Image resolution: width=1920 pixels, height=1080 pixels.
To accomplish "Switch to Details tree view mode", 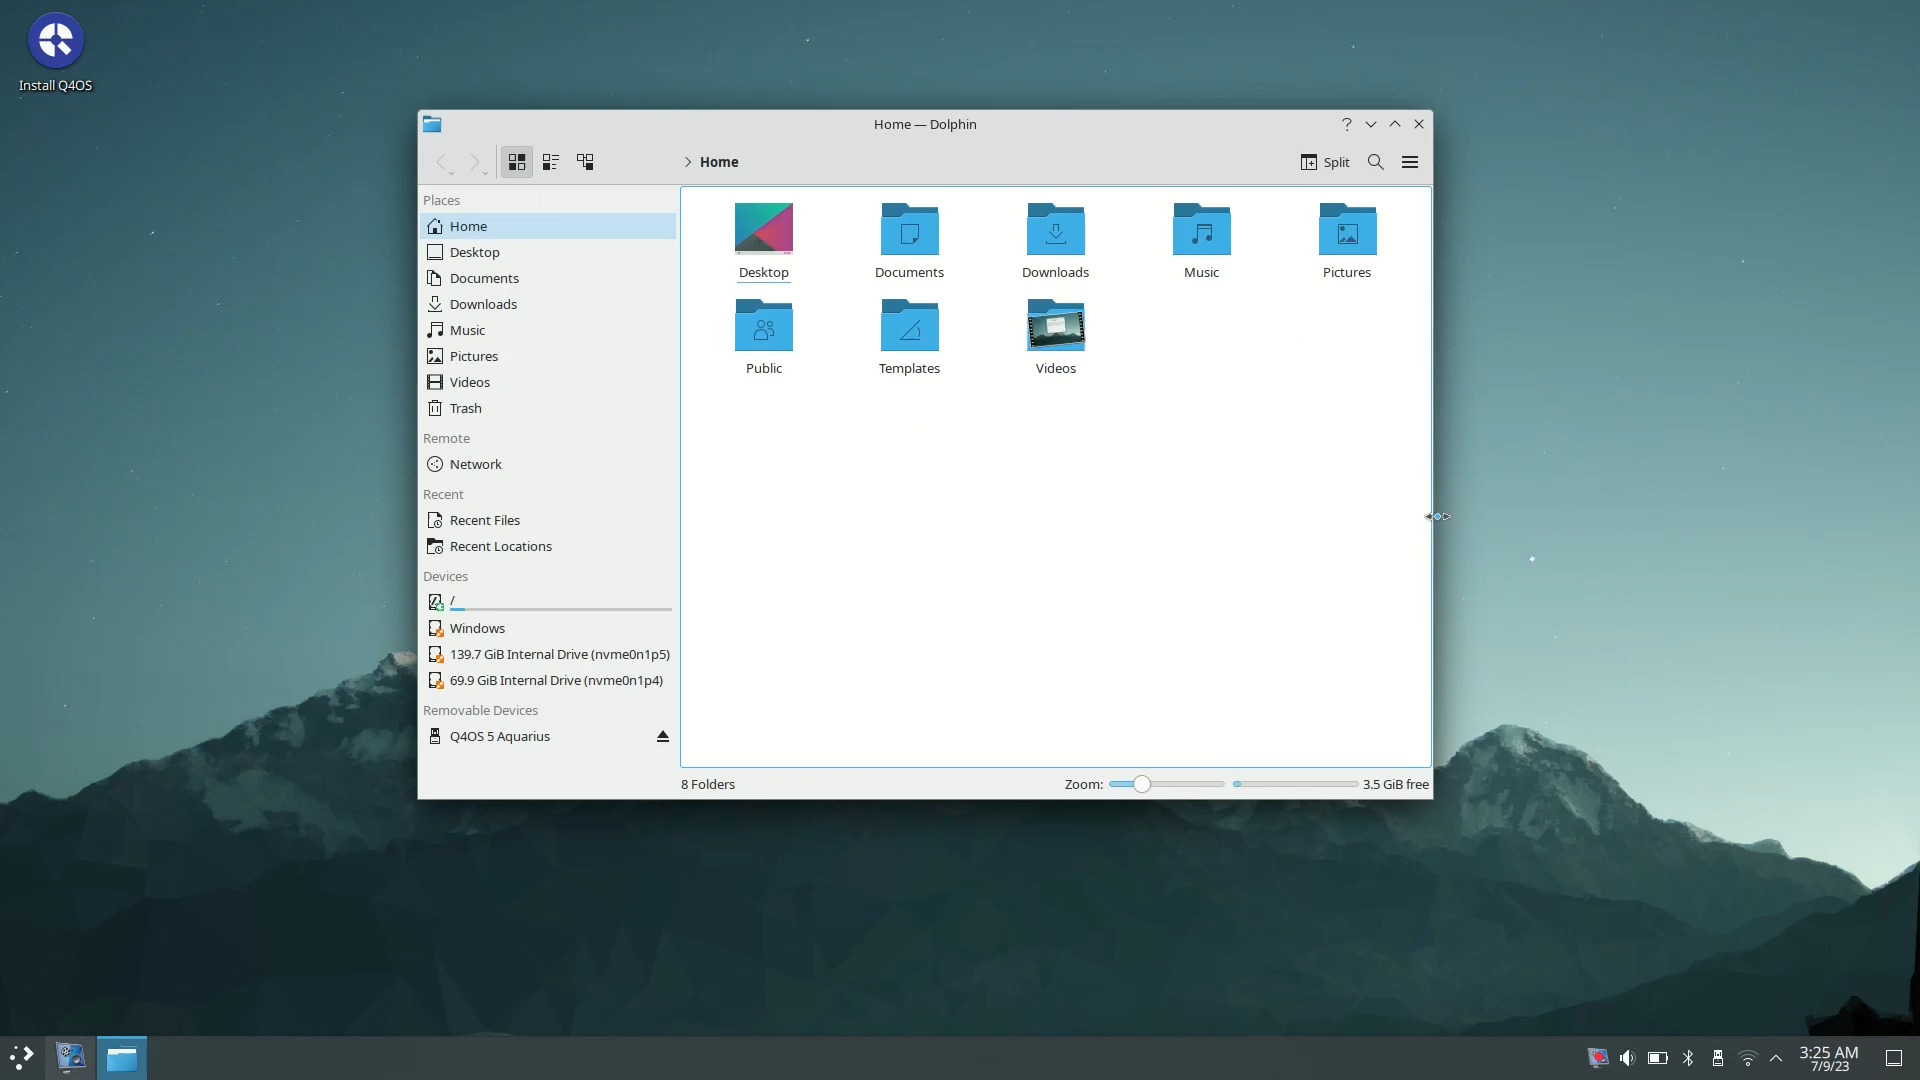I will (585, 162).
